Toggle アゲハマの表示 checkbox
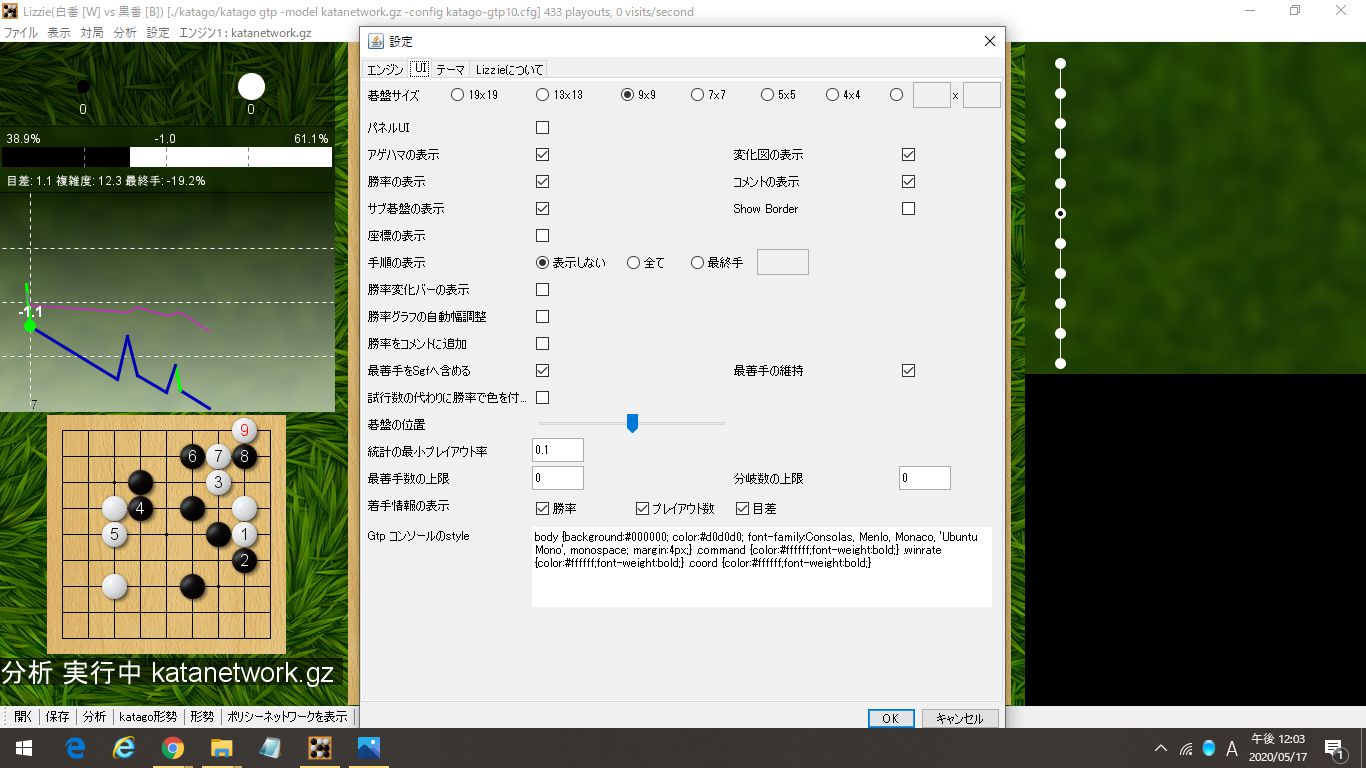This screenshot has width=1366, height=768. [x=542, y=155]
